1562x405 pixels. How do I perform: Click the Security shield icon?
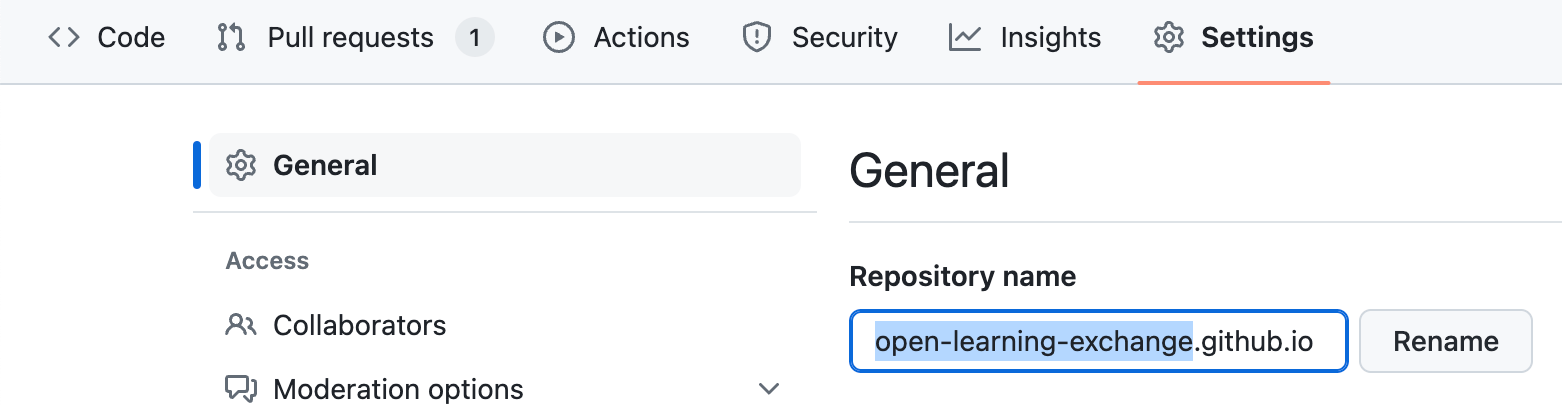757,38
